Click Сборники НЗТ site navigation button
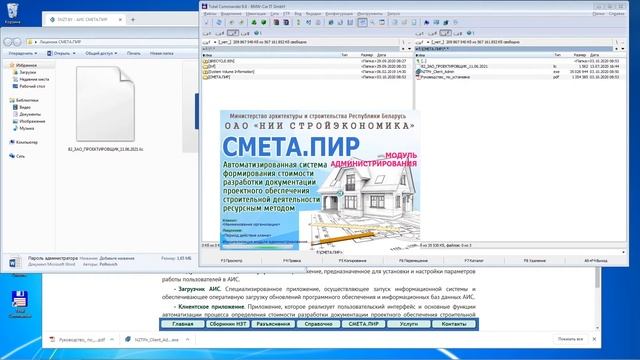The image size is (640, 360). coord(228,324)
